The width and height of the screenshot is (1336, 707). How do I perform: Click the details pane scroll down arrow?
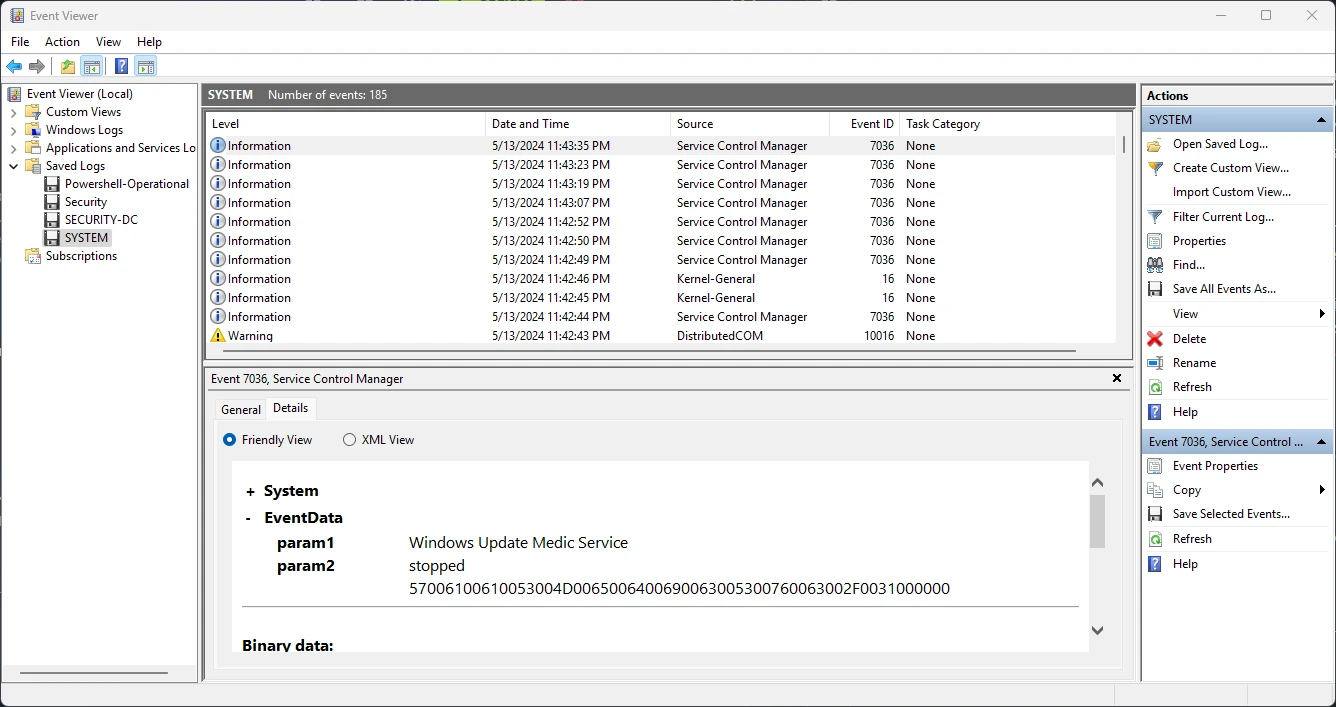[x=1097, y=631]
